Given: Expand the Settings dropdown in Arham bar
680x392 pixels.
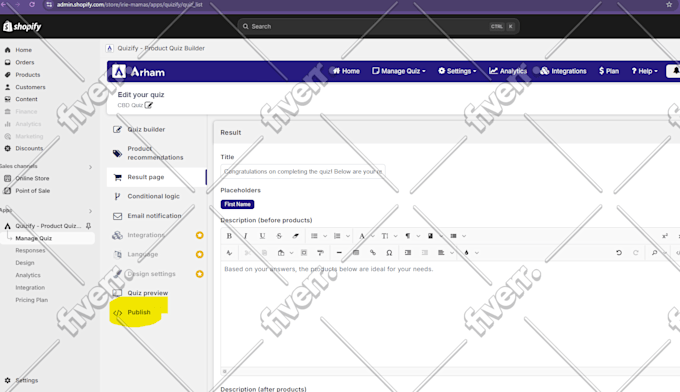Looking at the screenshot, I should [457, 71].
